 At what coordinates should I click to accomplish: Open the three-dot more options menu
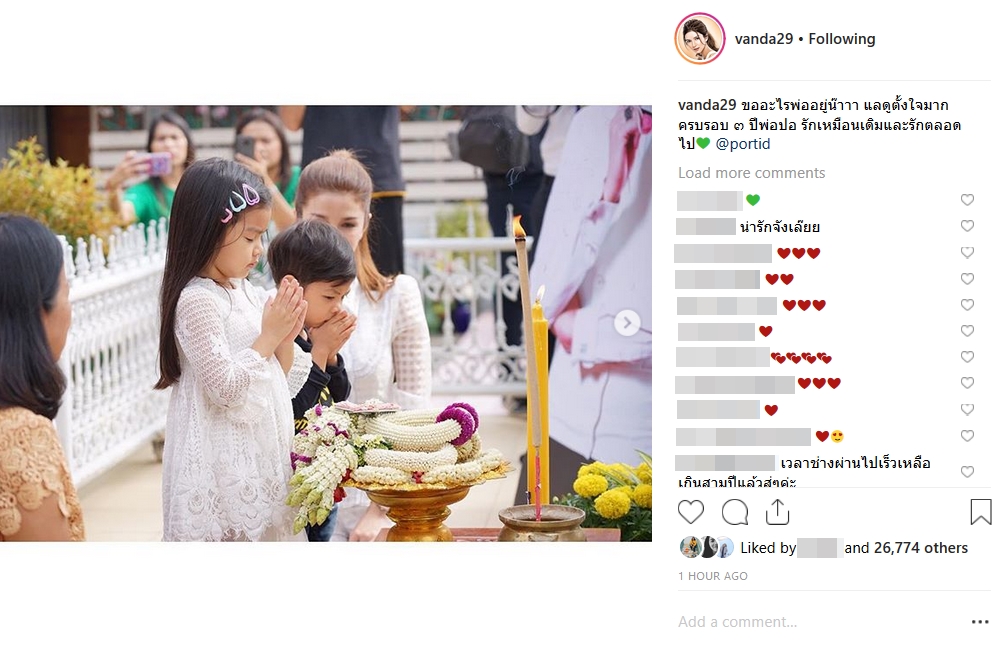pos(980,622)
